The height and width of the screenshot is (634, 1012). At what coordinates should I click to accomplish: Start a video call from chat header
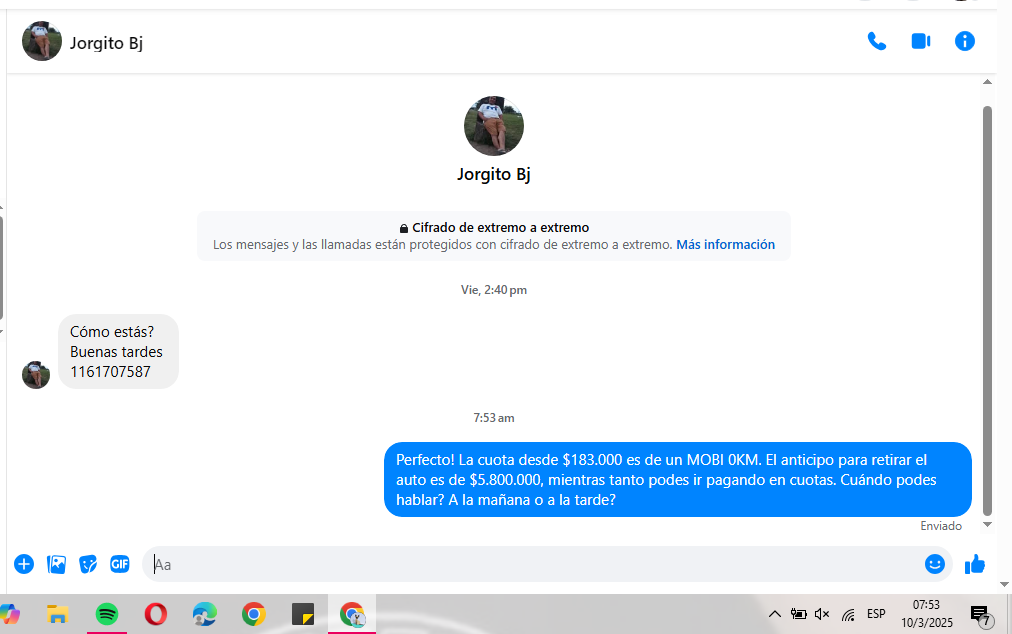(x=920, y=42)
